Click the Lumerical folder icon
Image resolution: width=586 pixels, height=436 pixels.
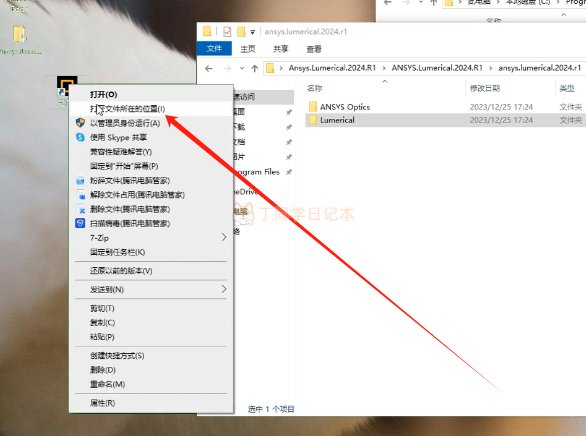pyautogui.click(x=313, y=120)
